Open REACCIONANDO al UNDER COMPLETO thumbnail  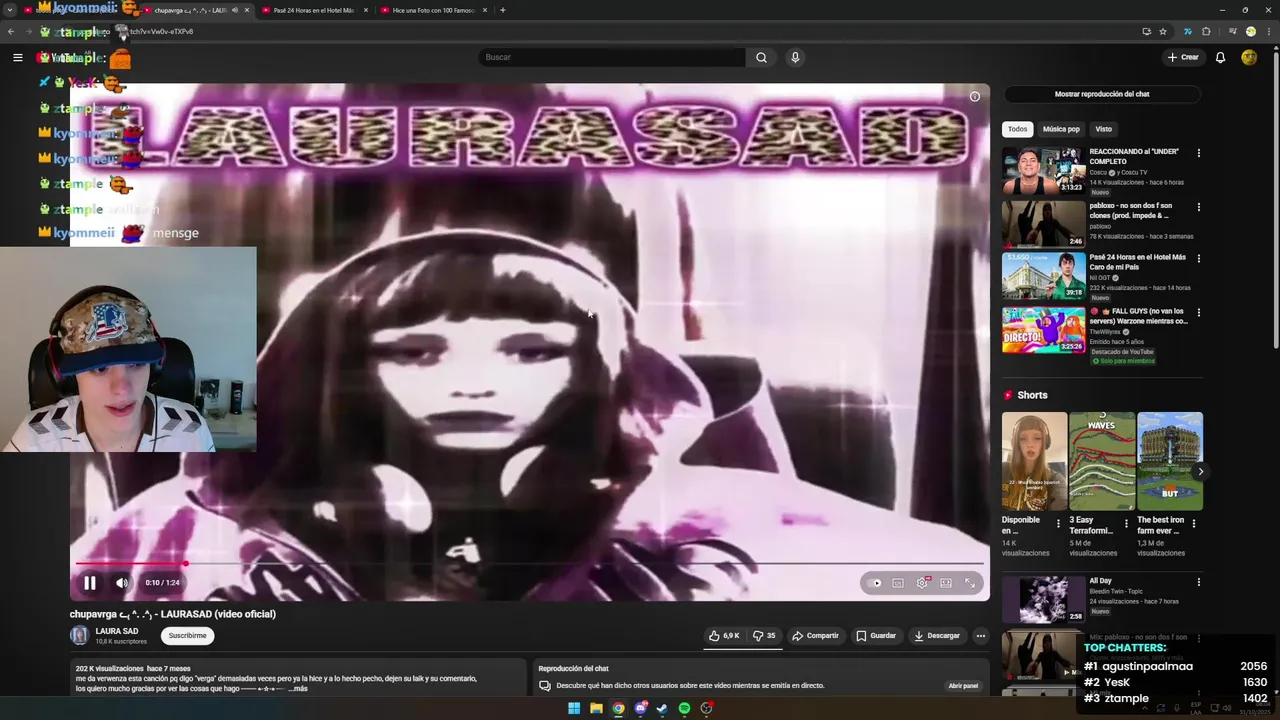click(1044, 170)
